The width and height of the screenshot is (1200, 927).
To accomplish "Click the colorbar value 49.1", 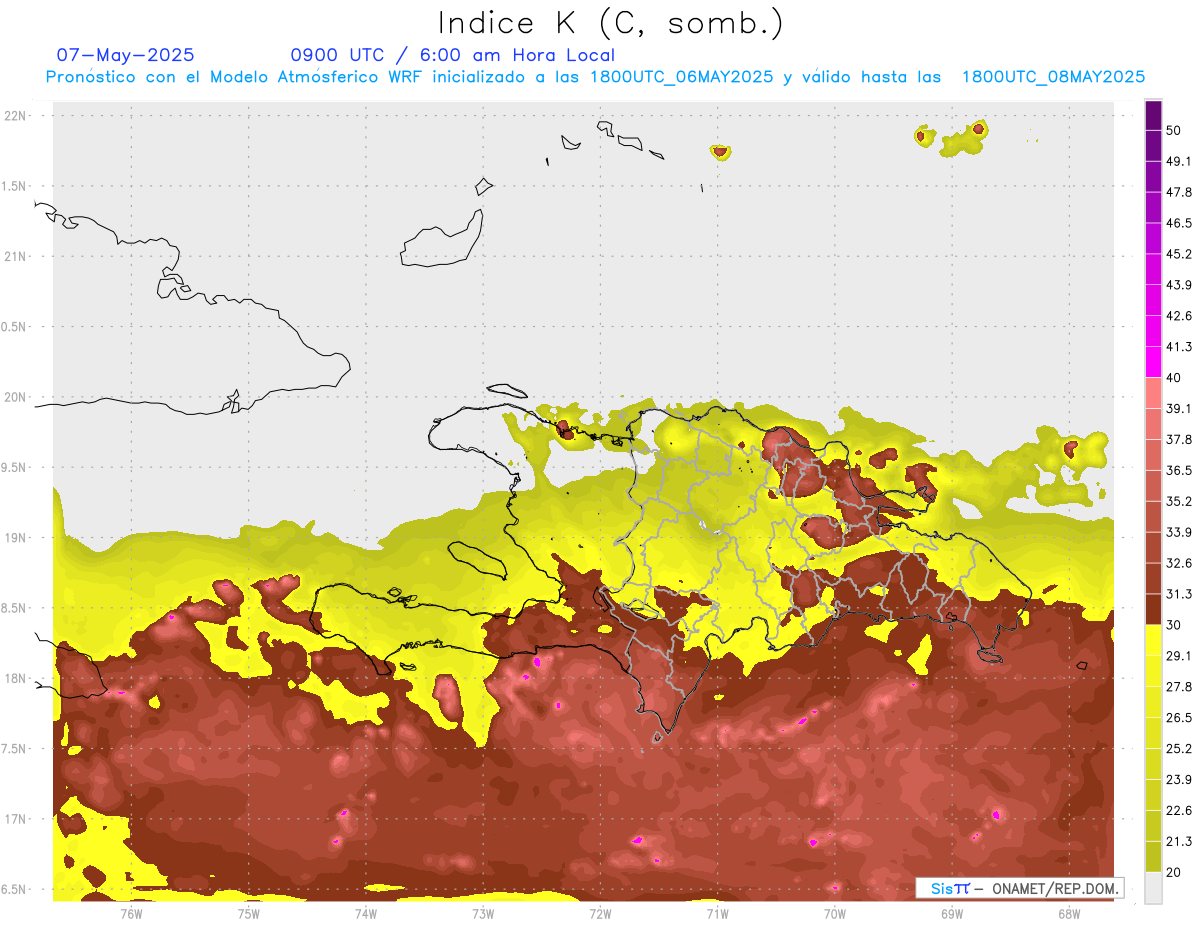I will (1179, 161).
